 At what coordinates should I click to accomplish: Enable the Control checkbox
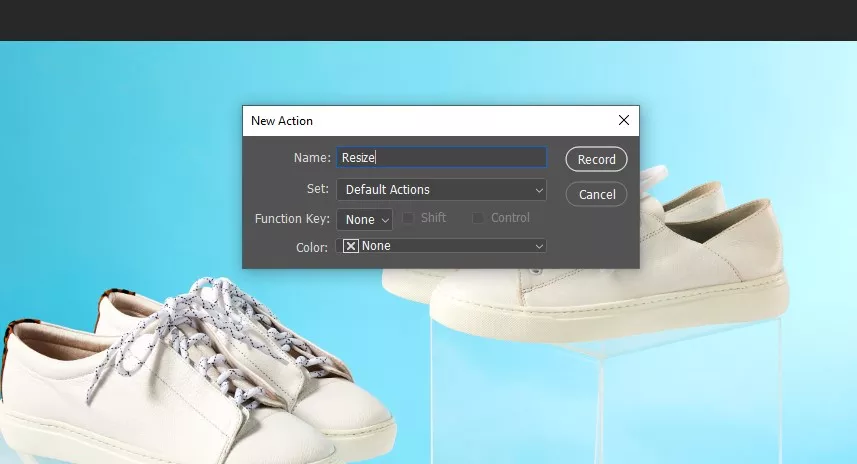point(478,218)
